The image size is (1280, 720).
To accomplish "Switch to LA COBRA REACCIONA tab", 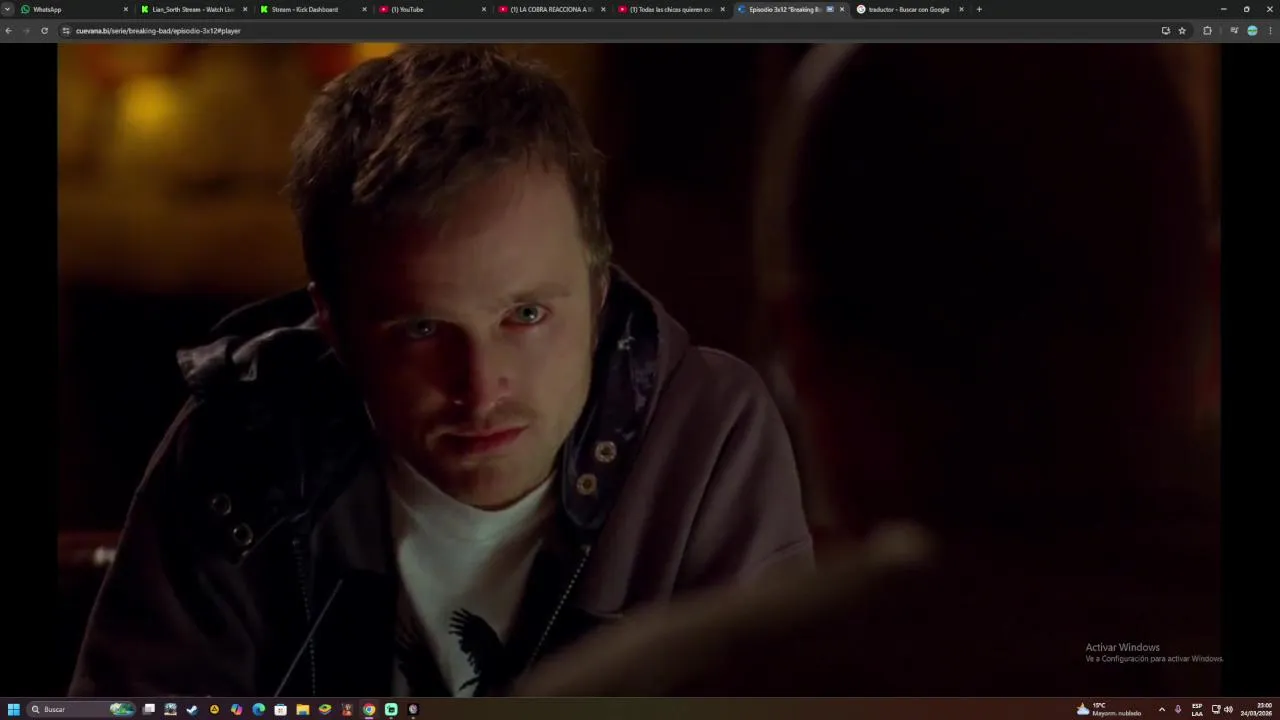I will click(551, 9).
